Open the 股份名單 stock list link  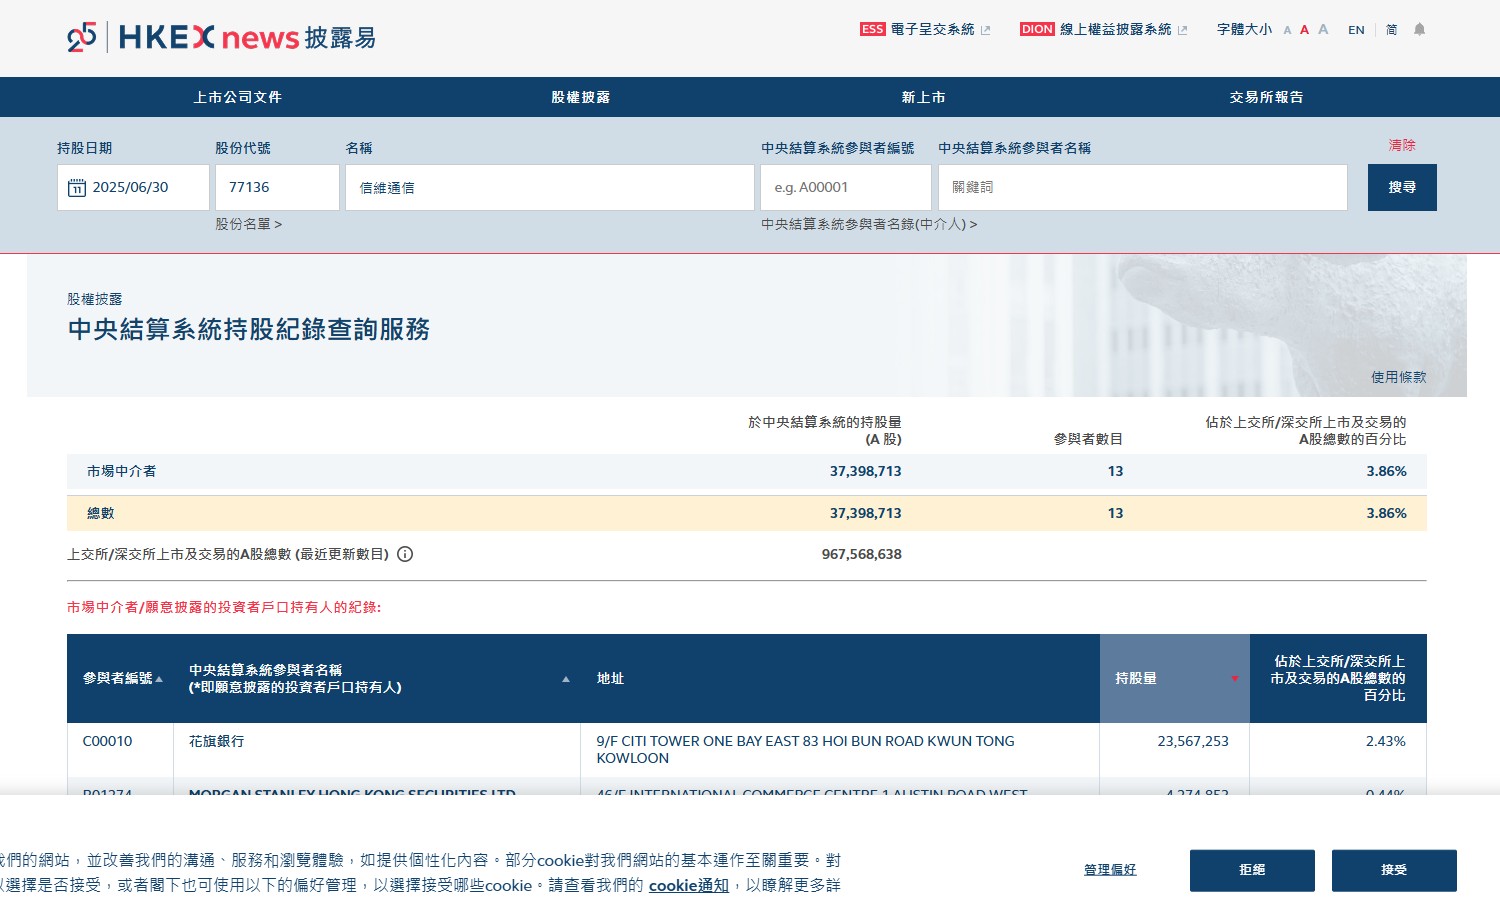(x=248, y=224)
